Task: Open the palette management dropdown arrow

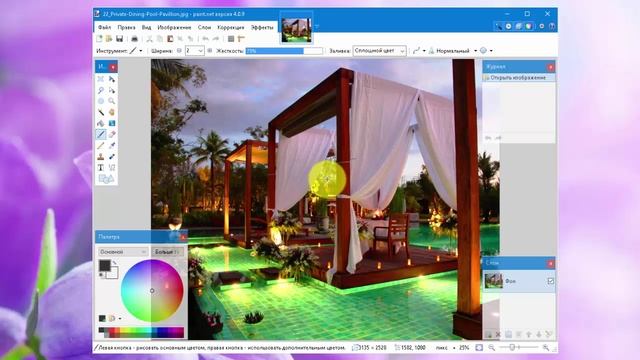Action: click(120, 318)
